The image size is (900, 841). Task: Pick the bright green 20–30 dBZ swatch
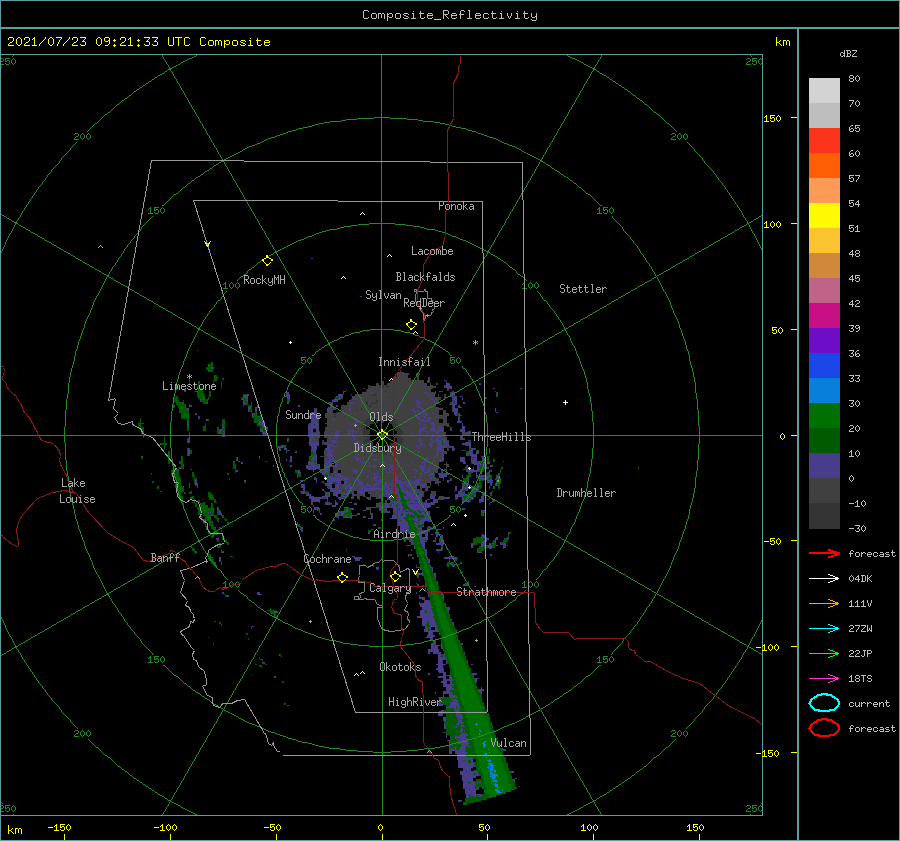click(824, 416)
